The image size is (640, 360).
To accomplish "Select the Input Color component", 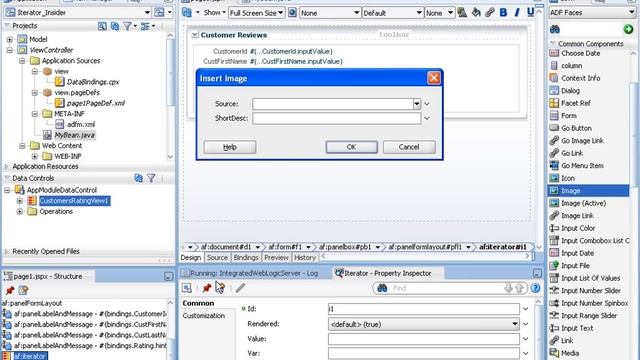I will (x=578, y=228).
